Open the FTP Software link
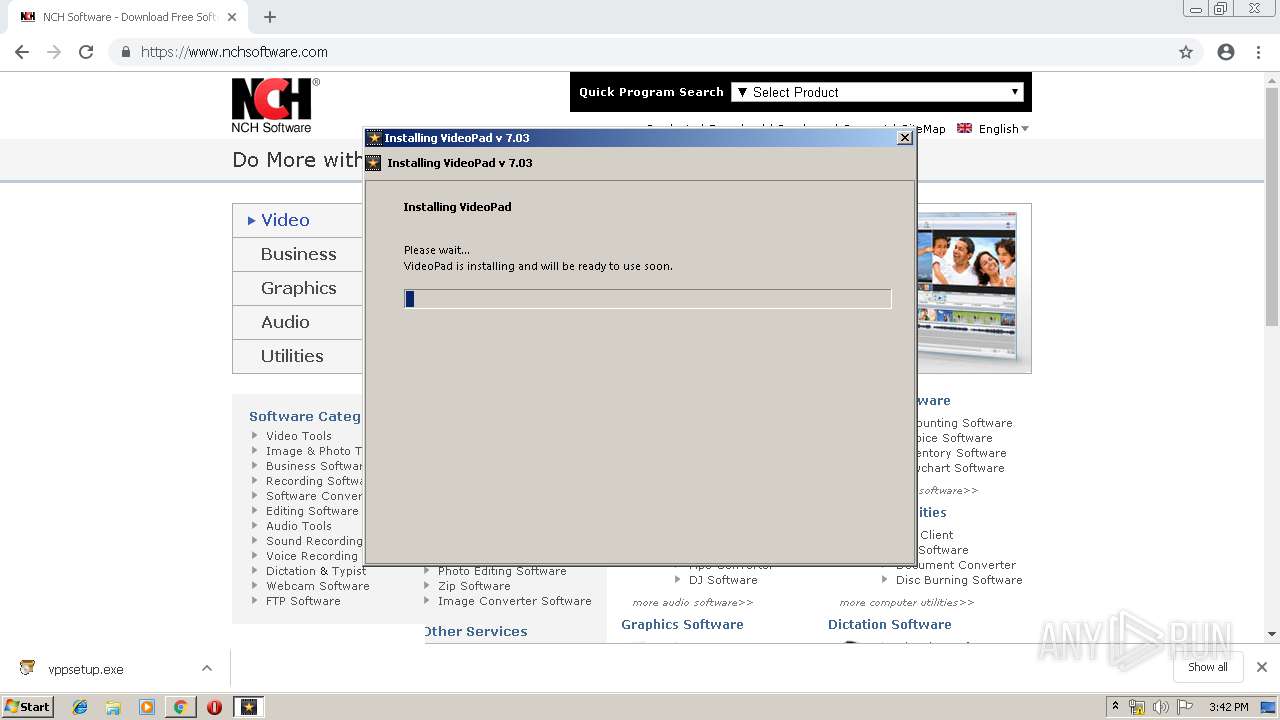Image resolution: width=1280 pixels, height=720 pixels. (303, 601)
